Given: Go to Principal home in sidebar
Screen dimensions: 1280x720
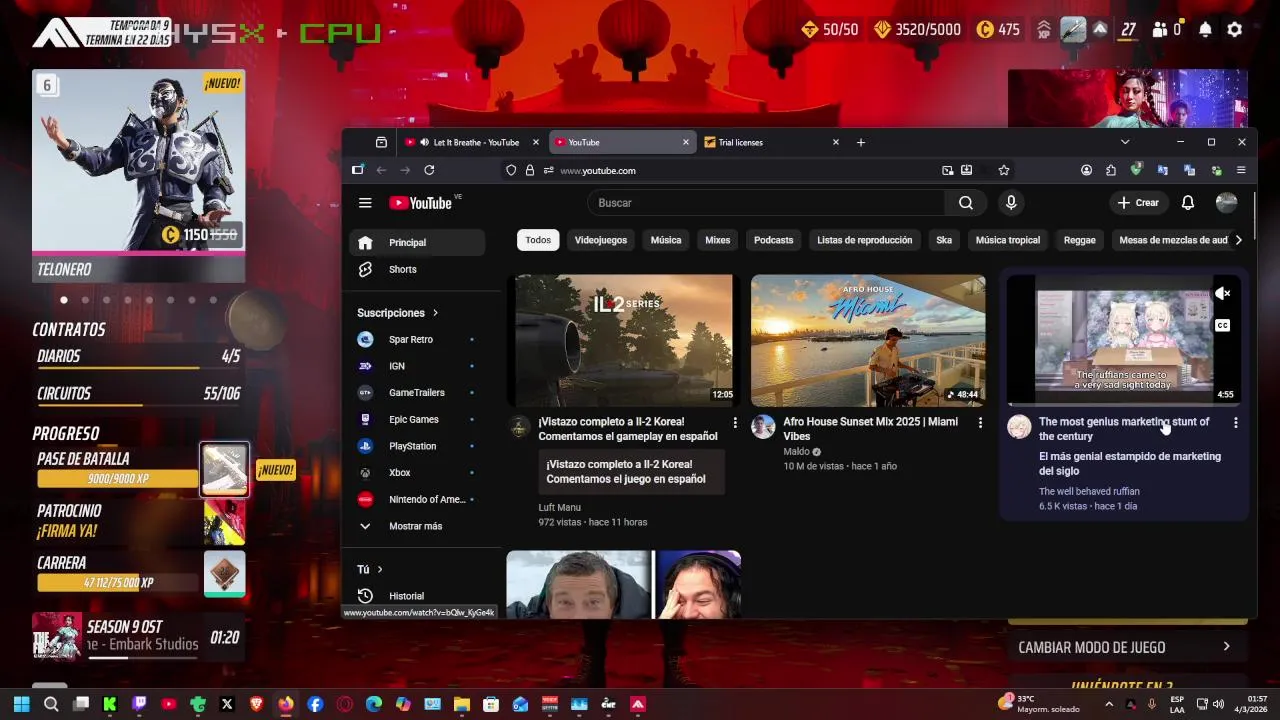Looking at the screenshot, I should 417,242.
